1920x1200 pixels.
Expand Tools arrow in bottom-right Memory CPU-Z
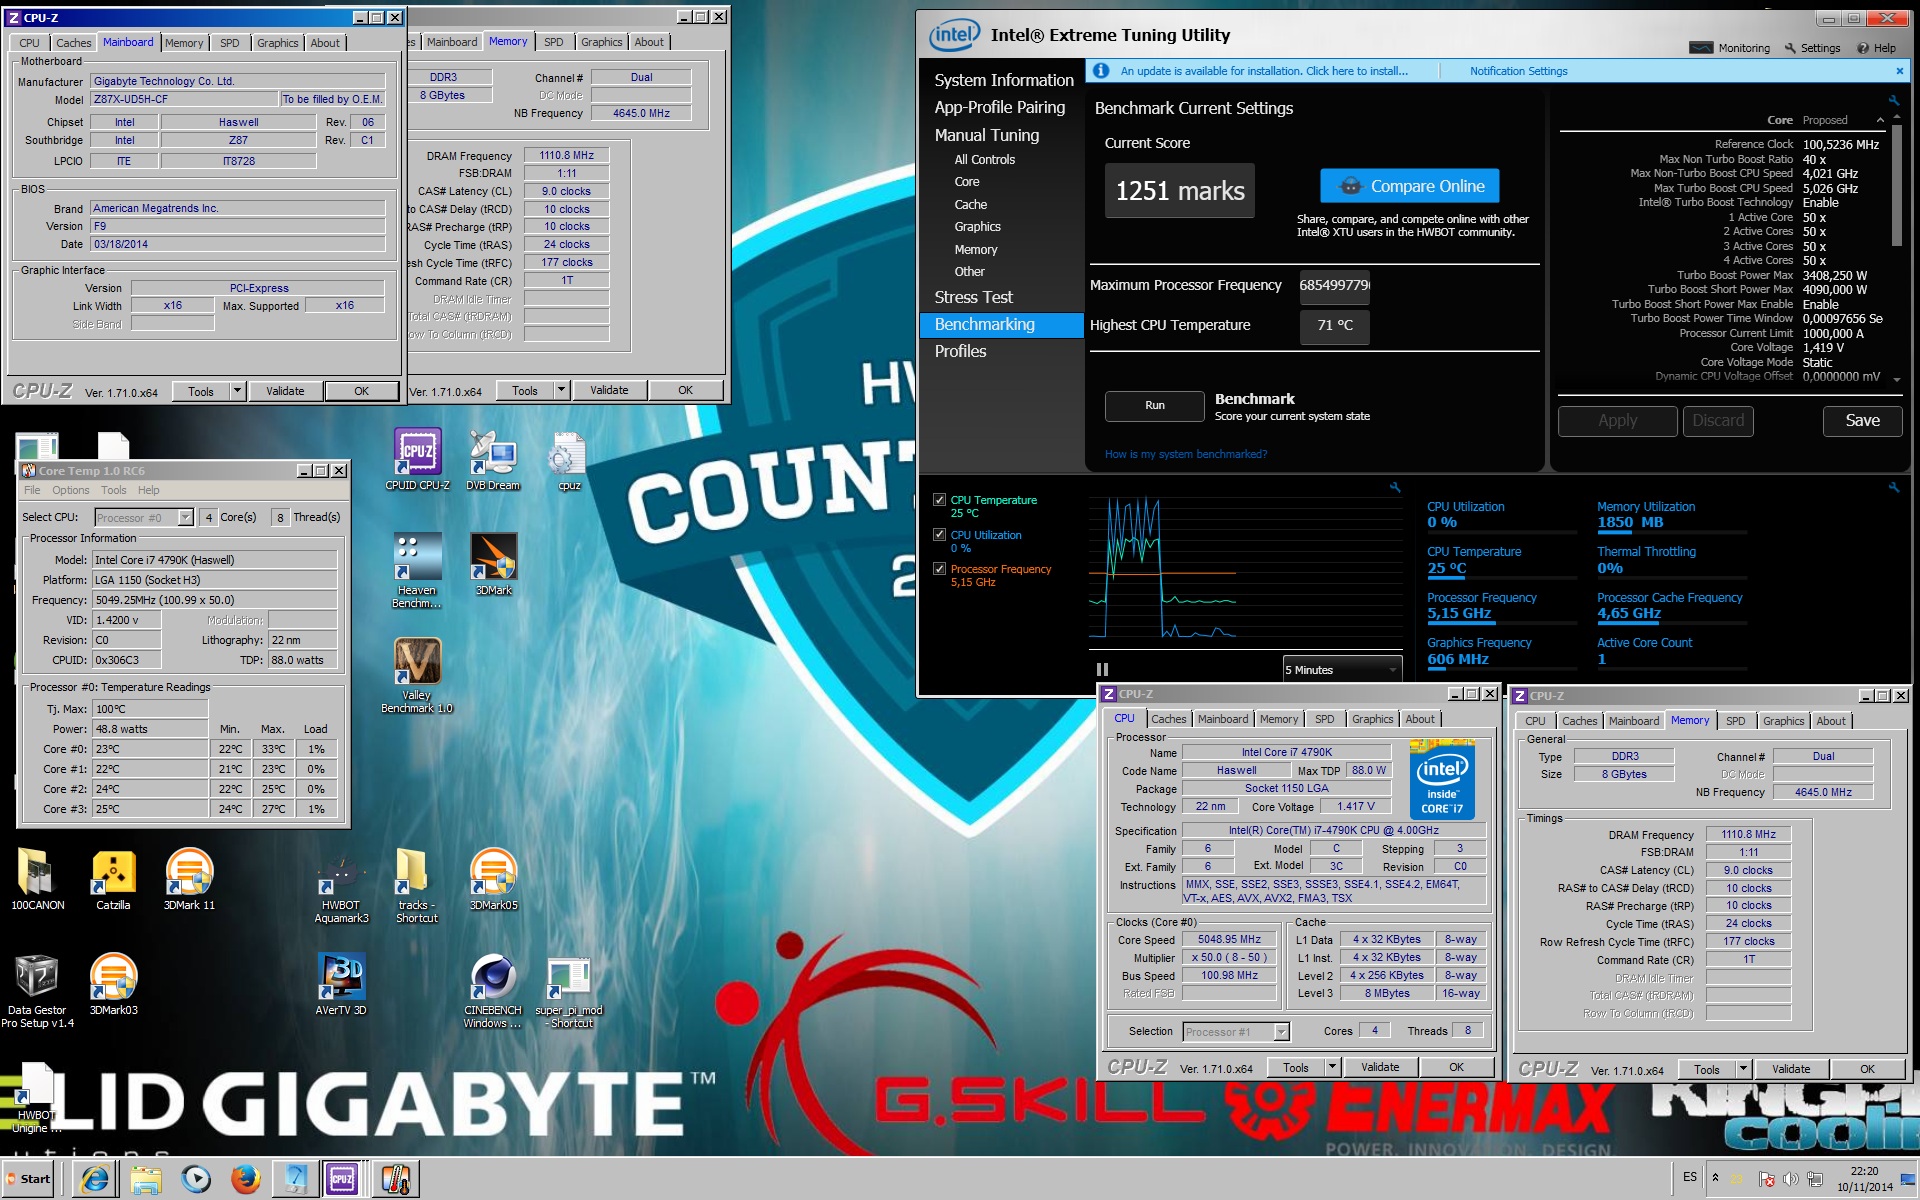click(x=1743, y=1069)
